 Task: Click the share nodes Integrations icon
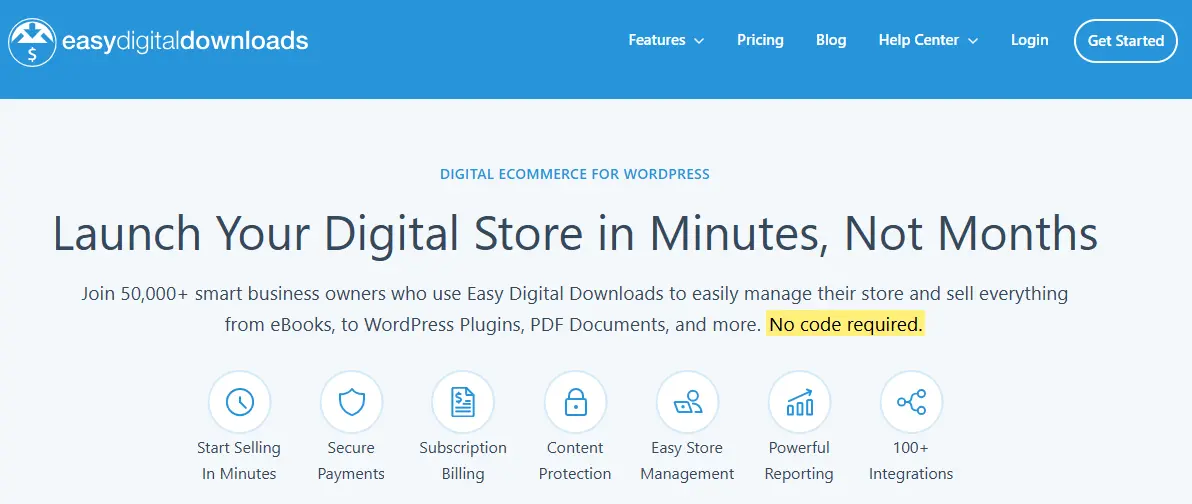[911, 401]
